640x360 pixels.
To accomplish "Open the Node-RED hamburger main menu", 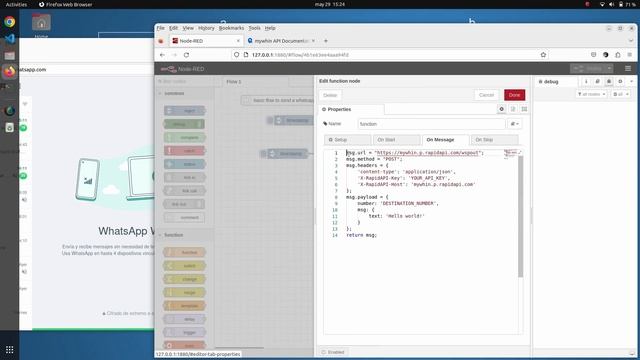I will (628, 69).
